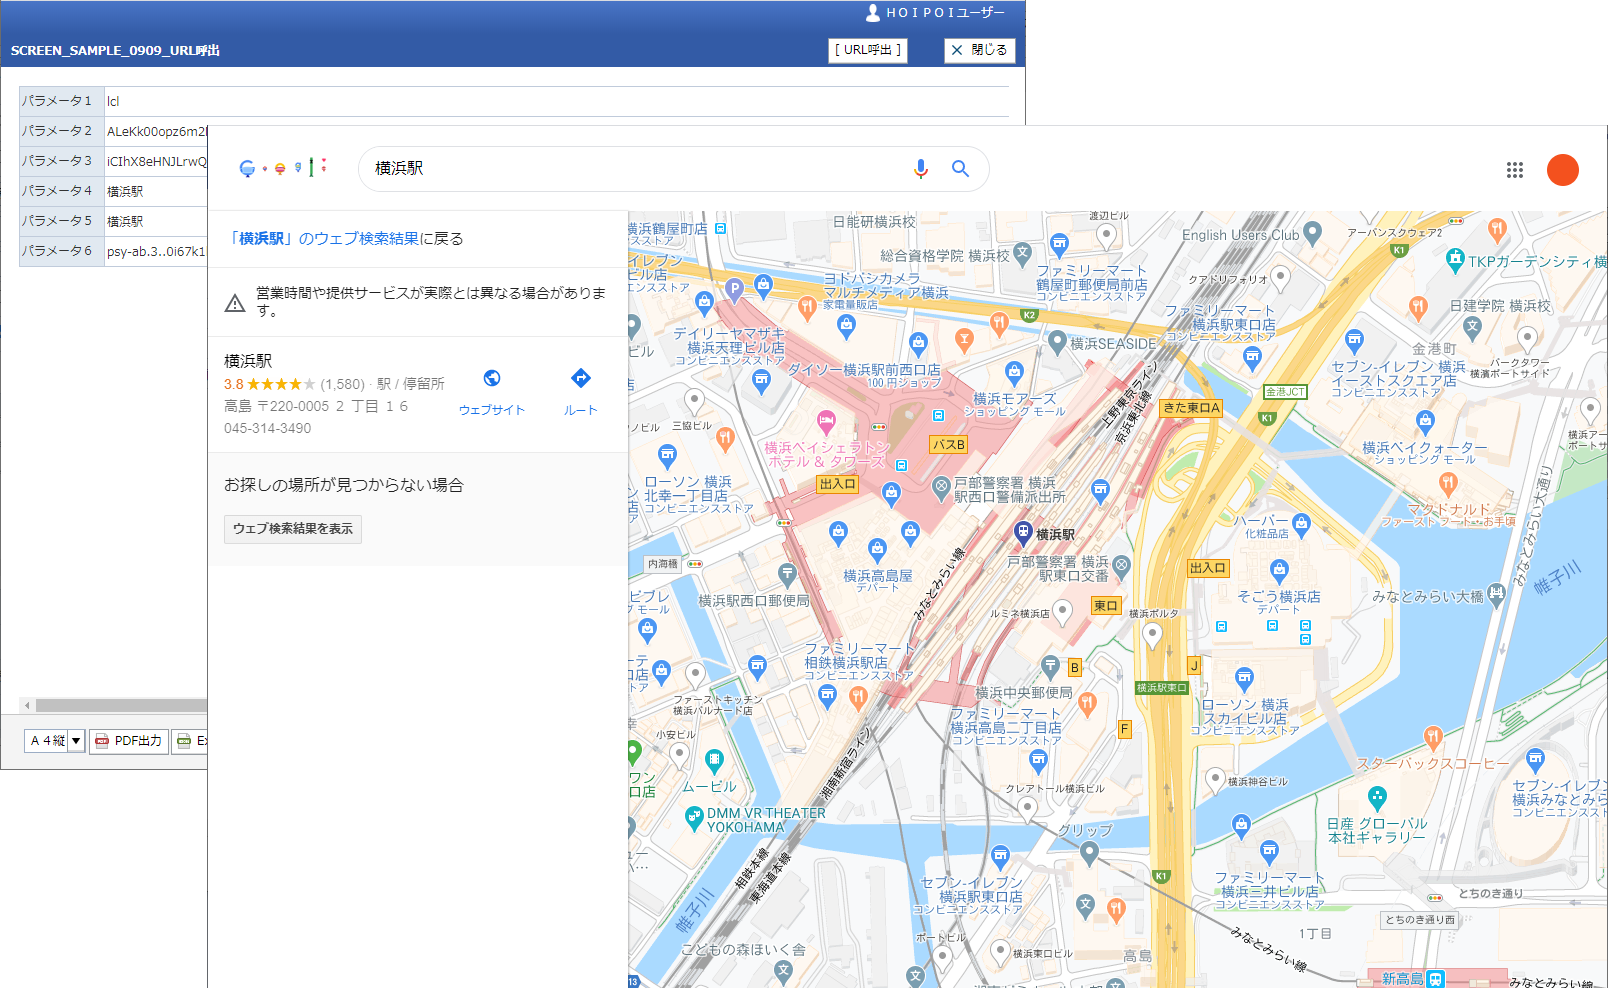This screenshot has height=988, width=1609.
Task: Click the 横浜SEASIDE grey map pin
Action: (x=1057, y=342)
